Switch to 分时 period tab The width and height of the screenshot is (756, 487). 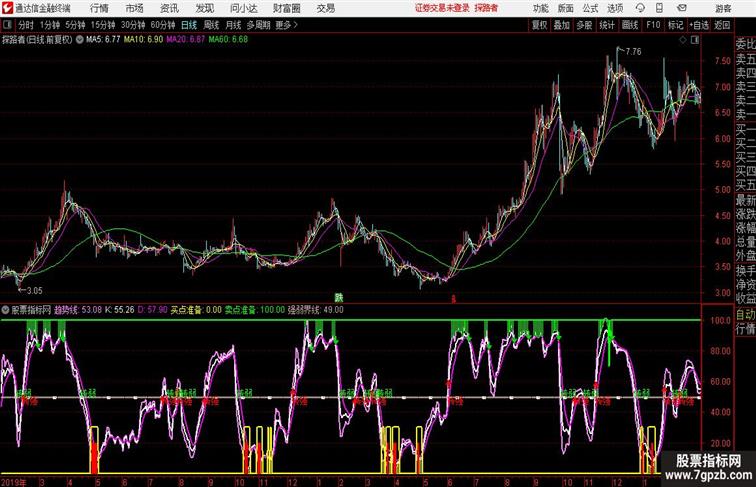click(26, 25)
